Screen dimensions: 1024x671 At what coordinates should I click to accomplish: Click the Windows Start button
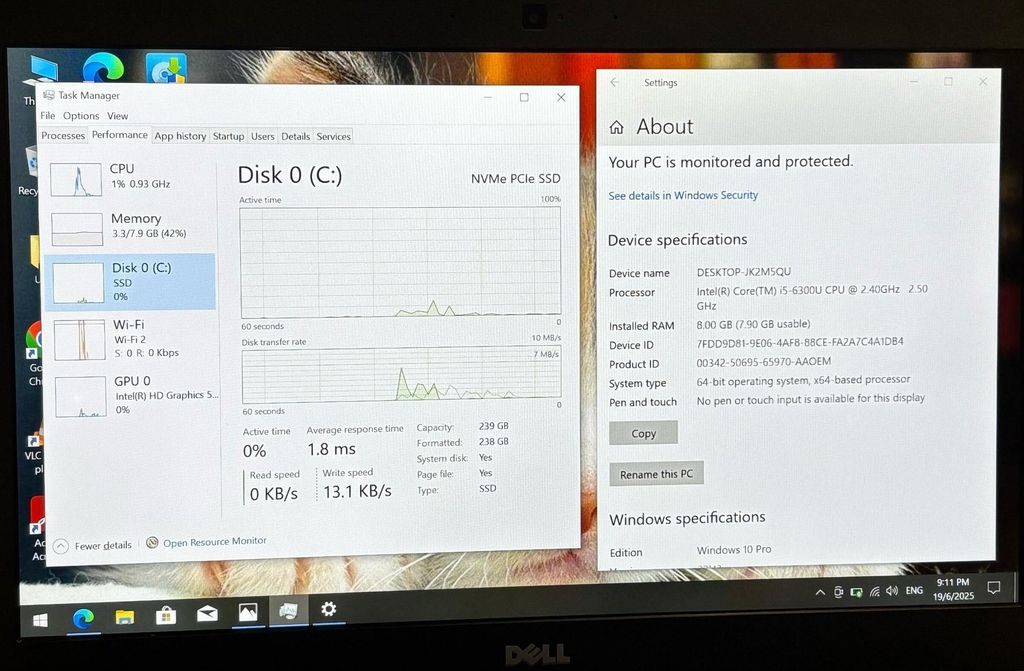(40, 620)
